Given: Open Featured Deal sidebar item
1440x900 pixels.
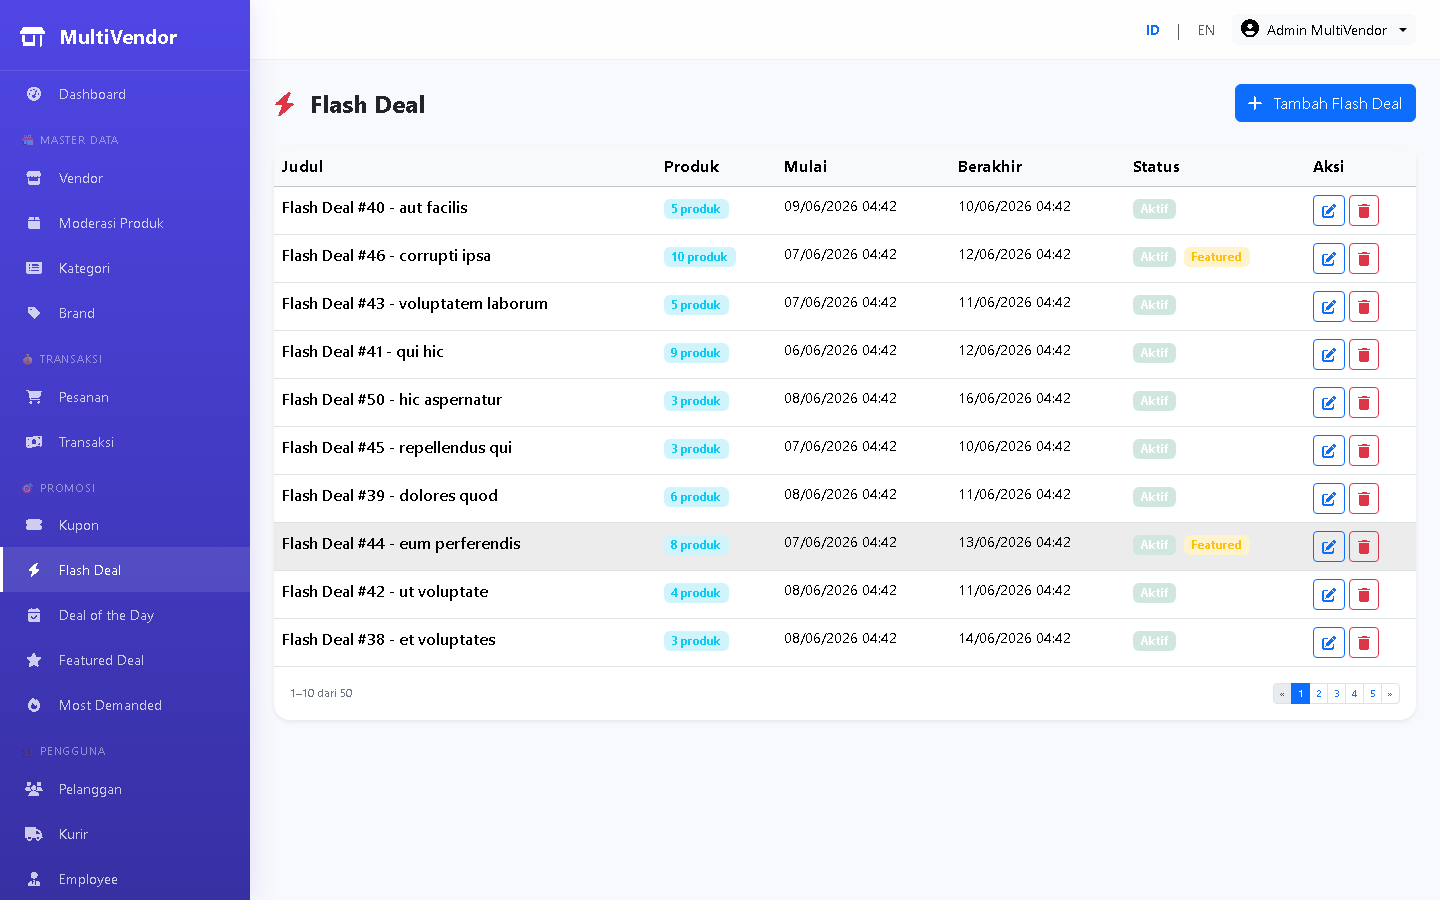Looking at the screenshot, I should (x=125, y=660).
